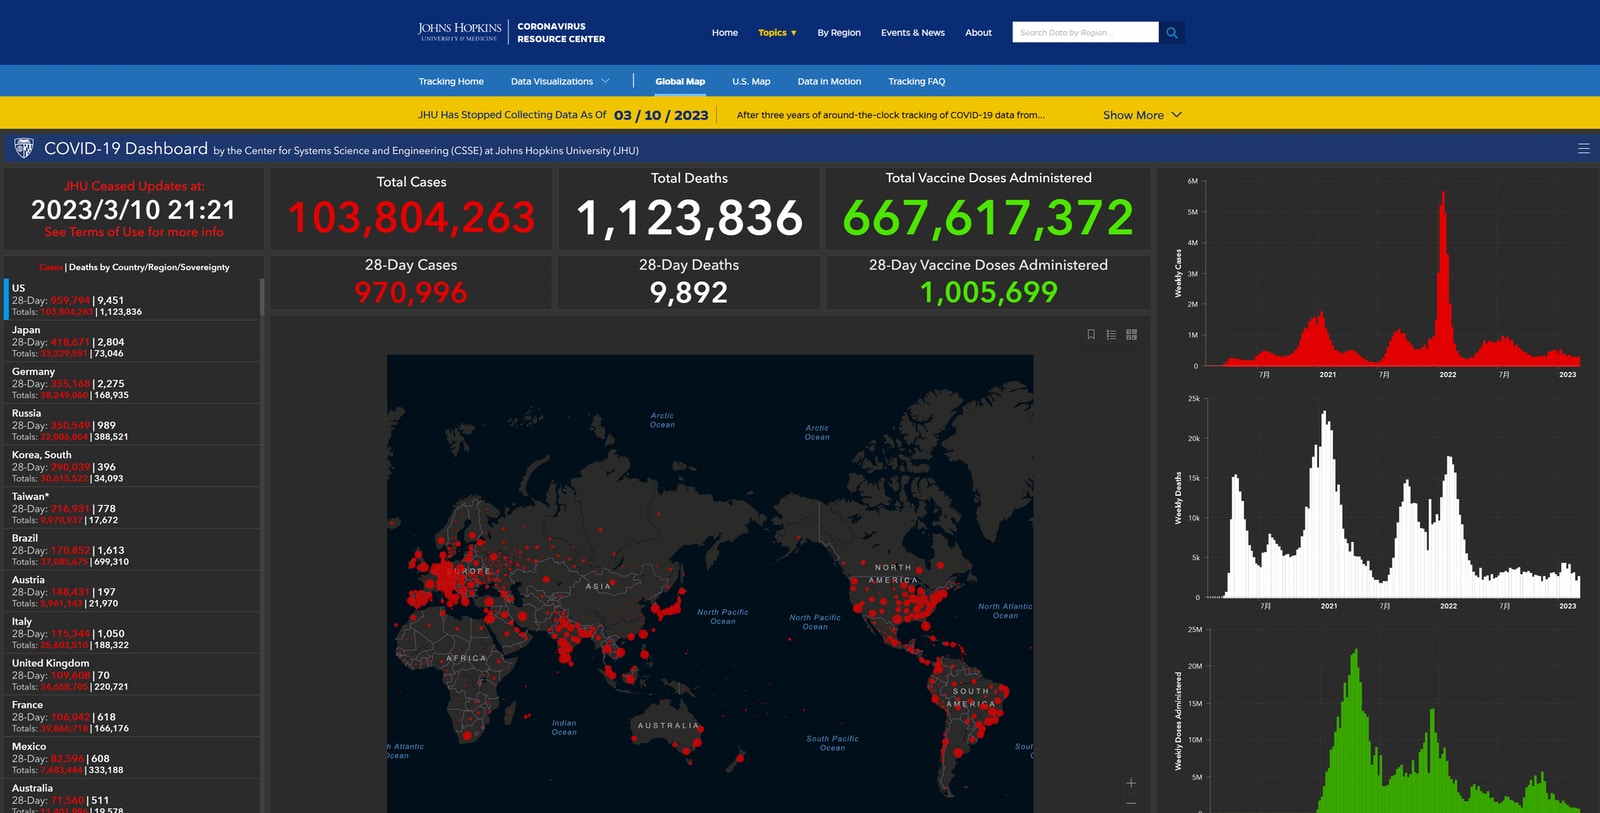Click the JHU shield logo in dashboard header

click(x=24, y=148)
